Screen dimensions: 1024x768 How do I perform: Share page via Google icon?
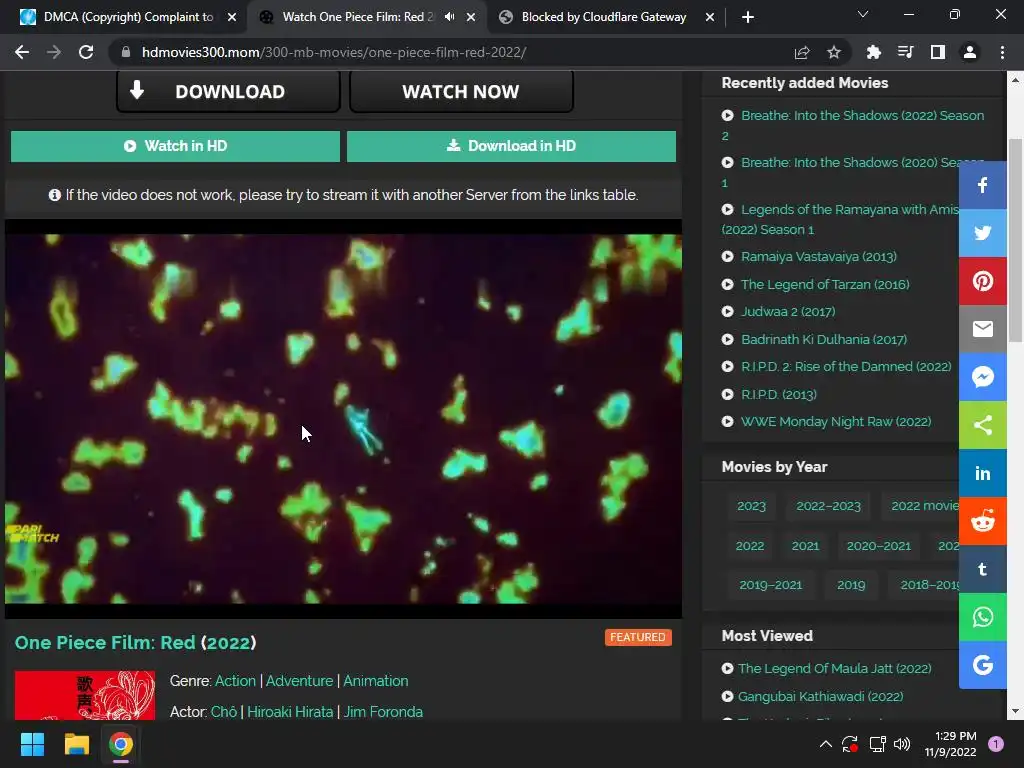point(982,665)
